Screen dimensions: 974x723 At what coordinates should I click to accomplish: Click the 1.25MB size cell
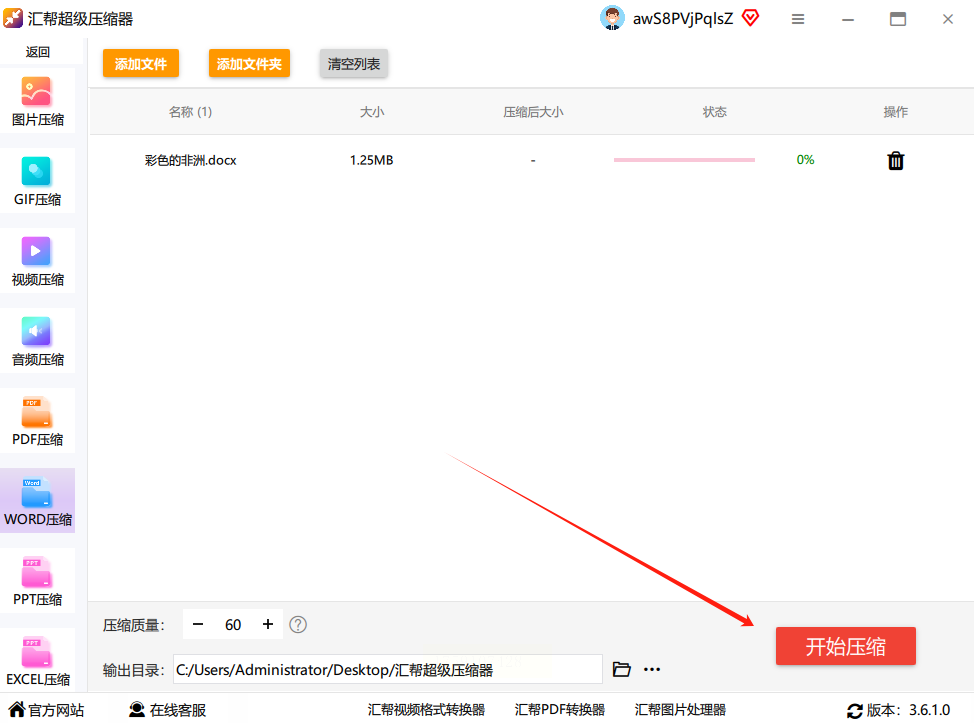coord(371,160)
